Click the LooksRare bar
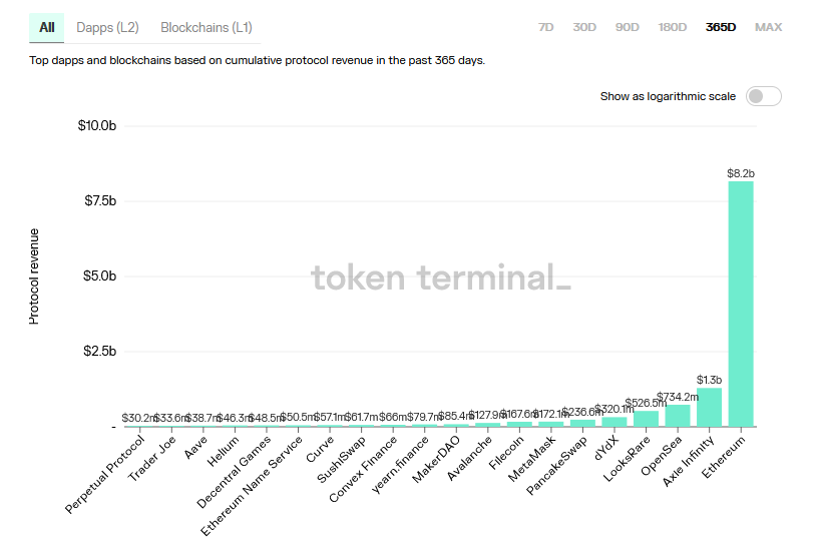 [x=646, y=419]
